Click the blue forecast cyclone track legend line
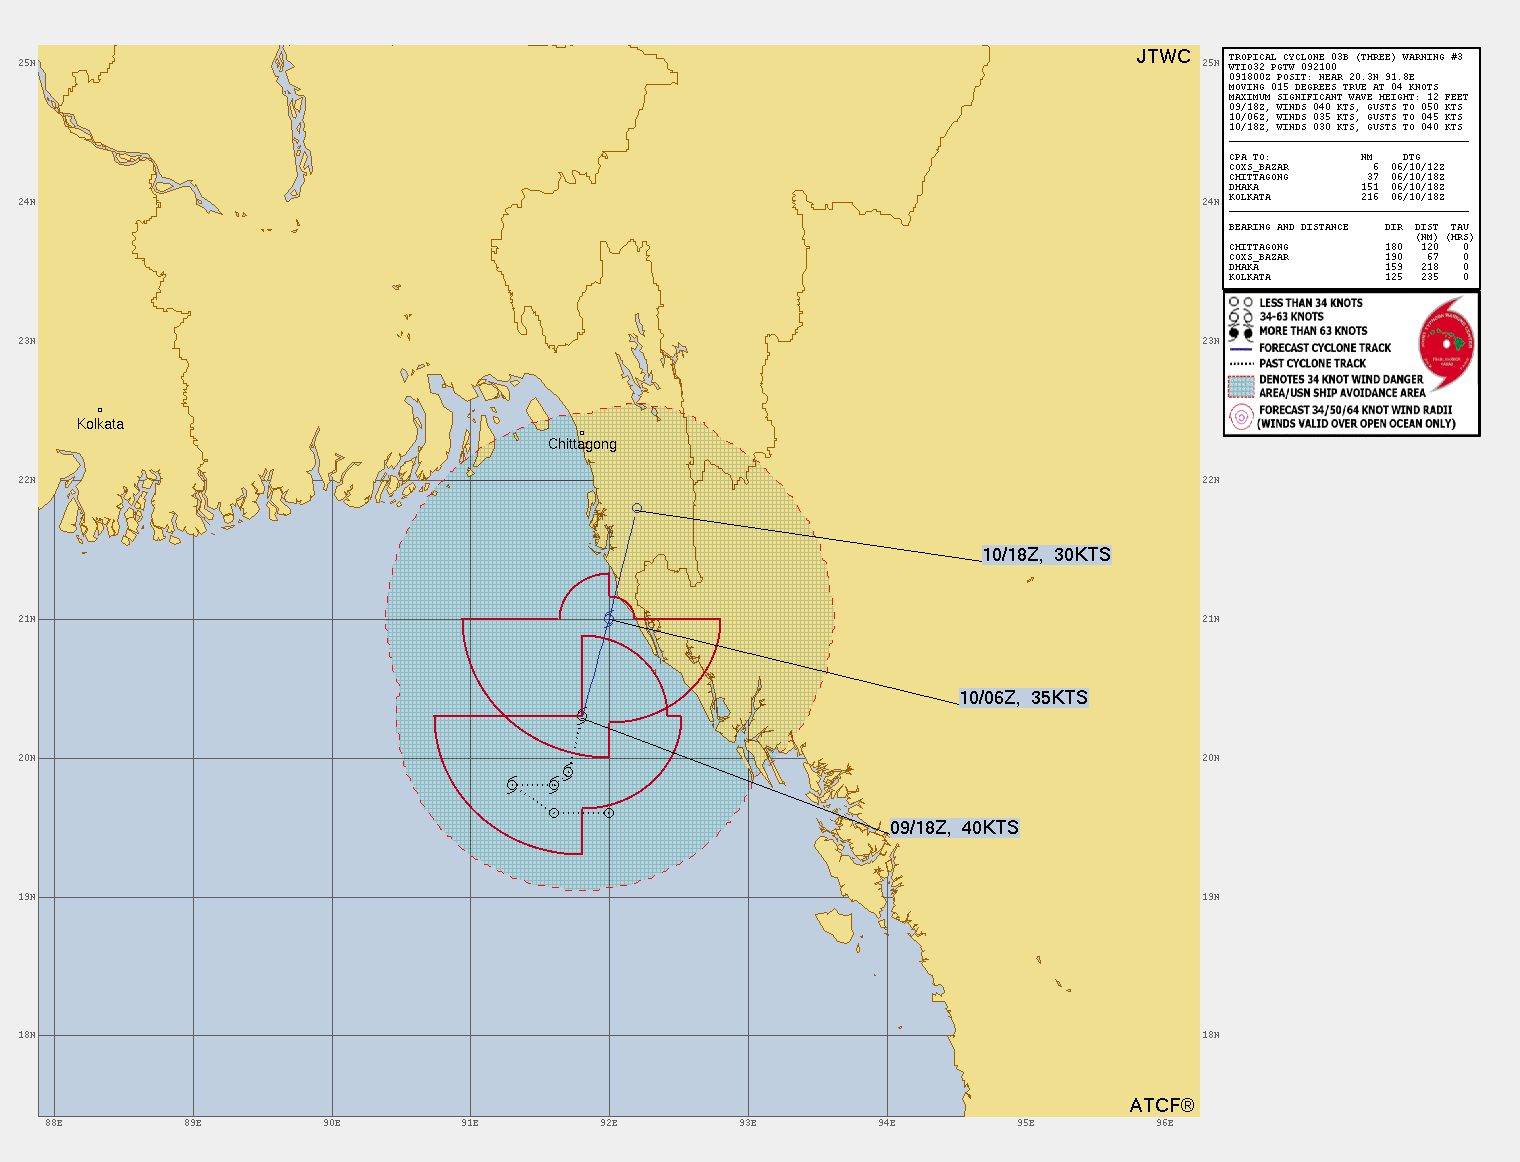The width and height of the screenshot is (1520, 1162). click(1241, 349)
